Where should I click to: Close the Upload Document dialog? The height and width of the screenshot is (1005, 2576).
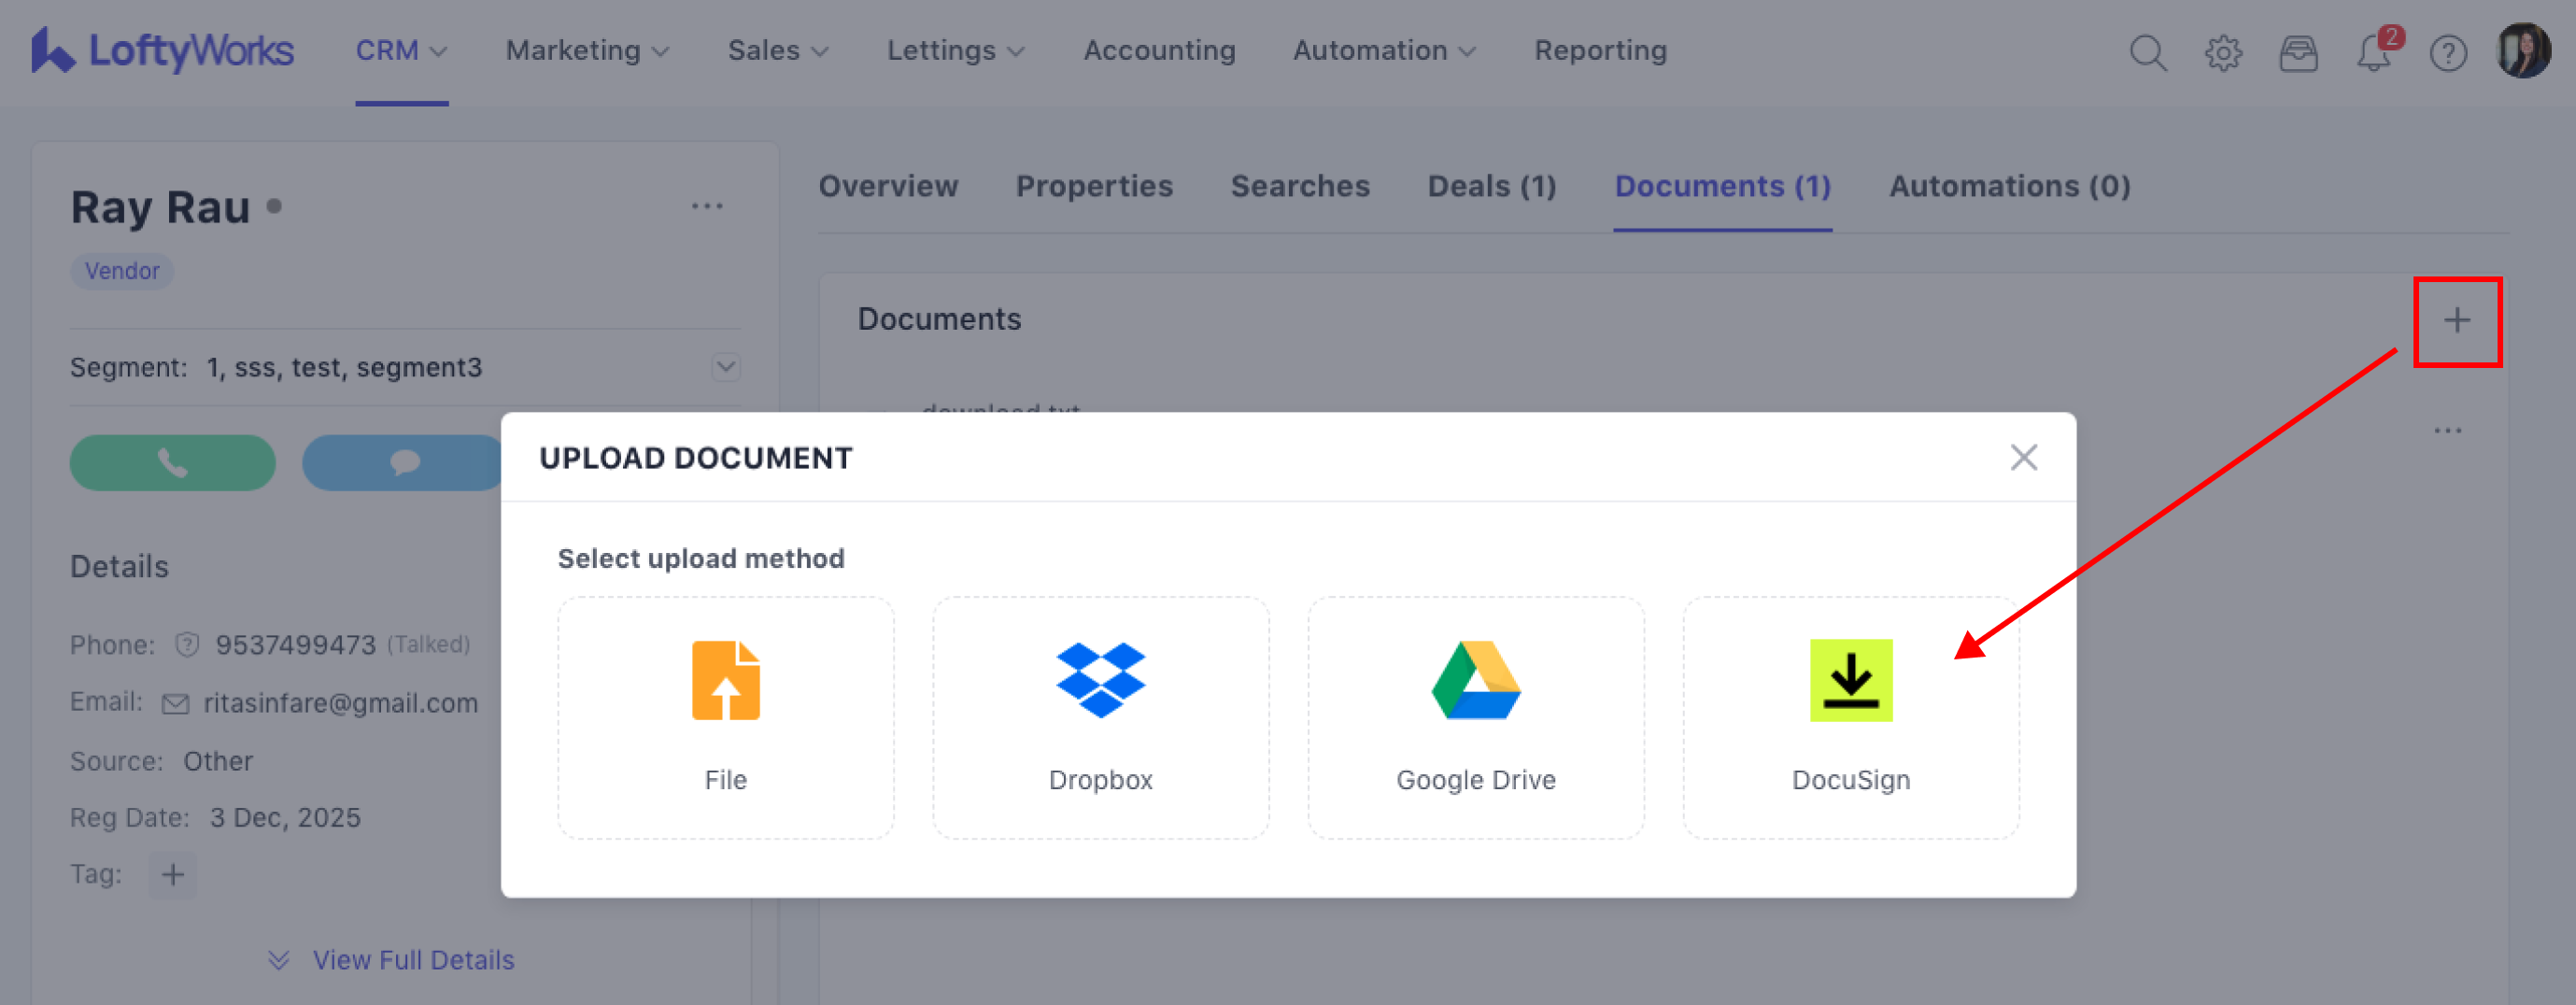(2023, 458)
